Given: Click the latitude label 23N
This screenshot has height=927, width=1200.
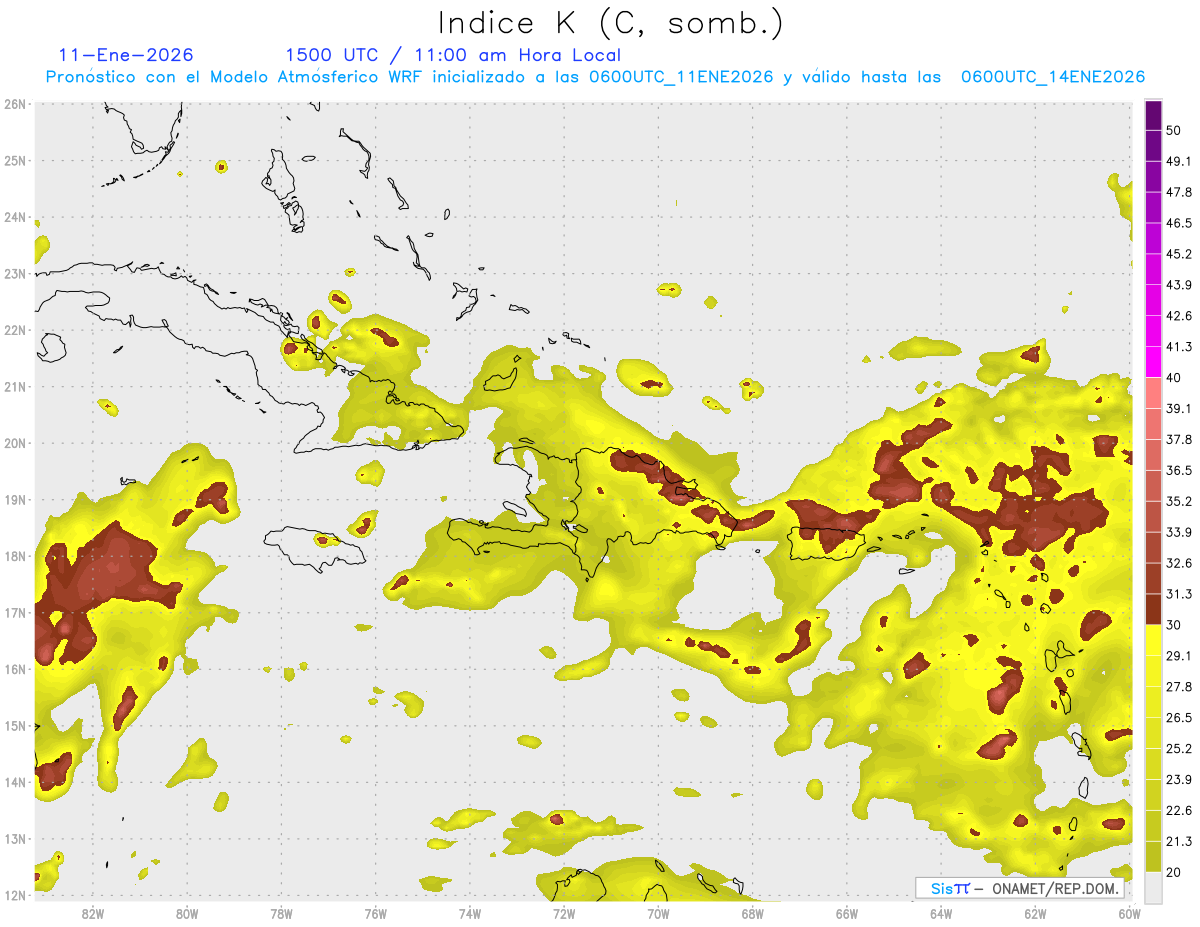Looking at the screenshot, I should point(14,274).
